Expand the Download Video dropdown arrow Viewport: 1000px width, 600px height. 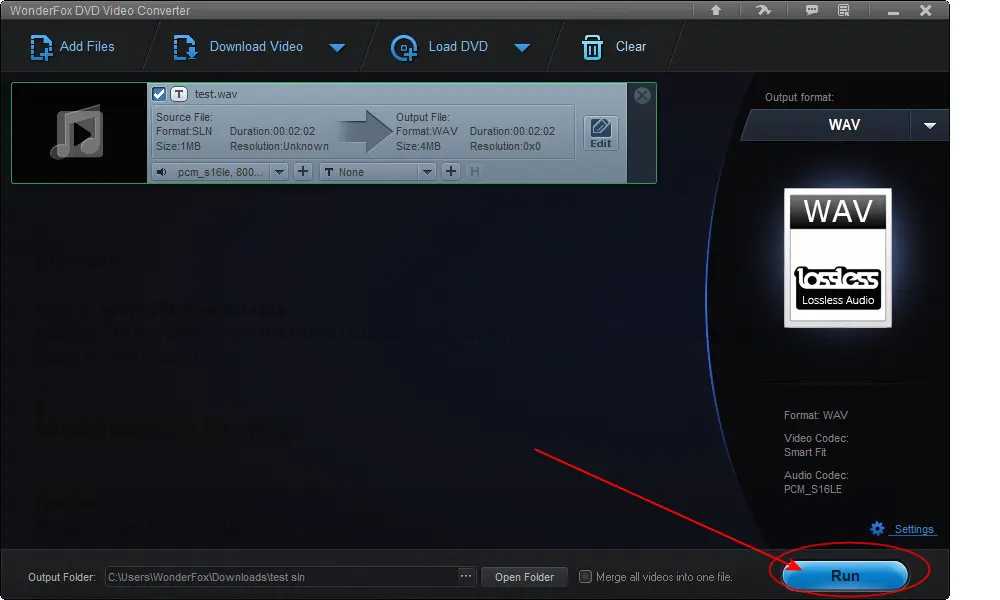tap(337, 48)
